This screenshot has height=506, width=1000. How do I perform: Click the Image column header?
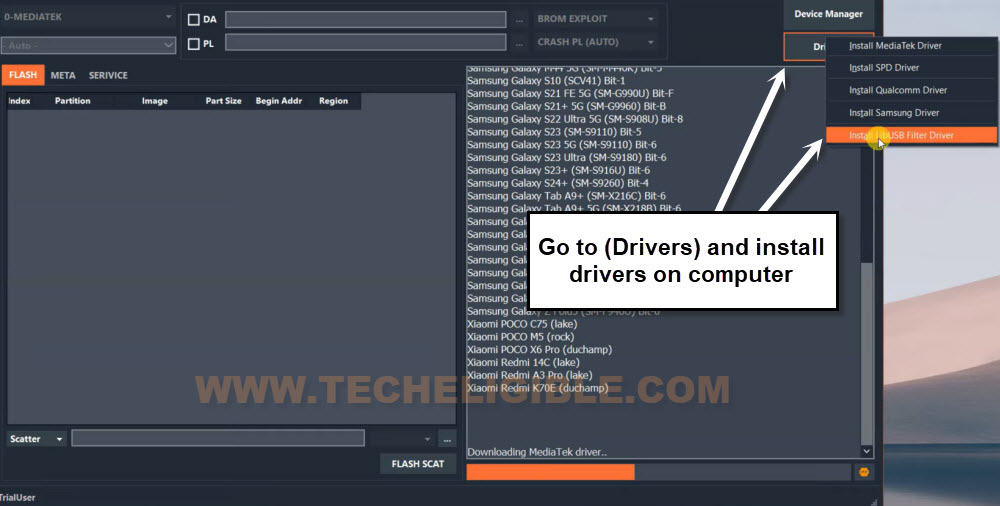pyautogui.click(x=154, y=101)
